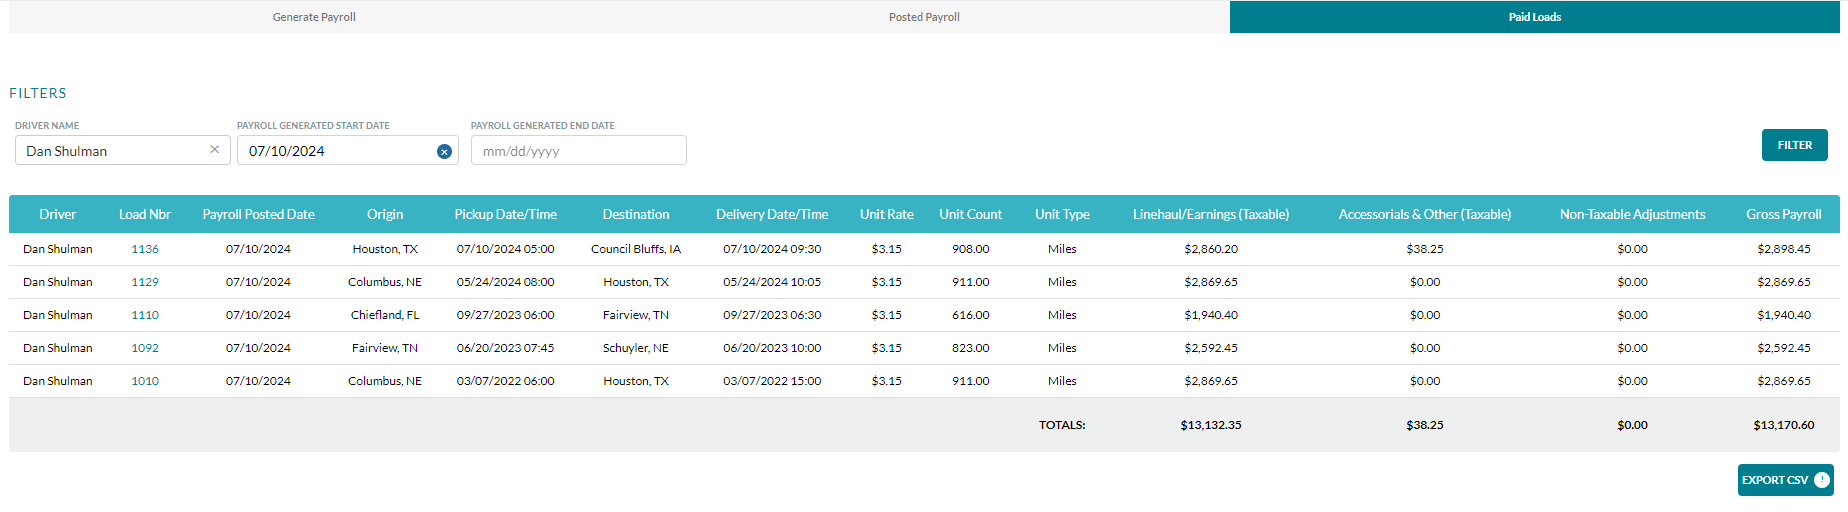Click the Council Bluffs, IA destination cell
The height and width of the screenshot is (512, 1848).
(x=636, y=249)
